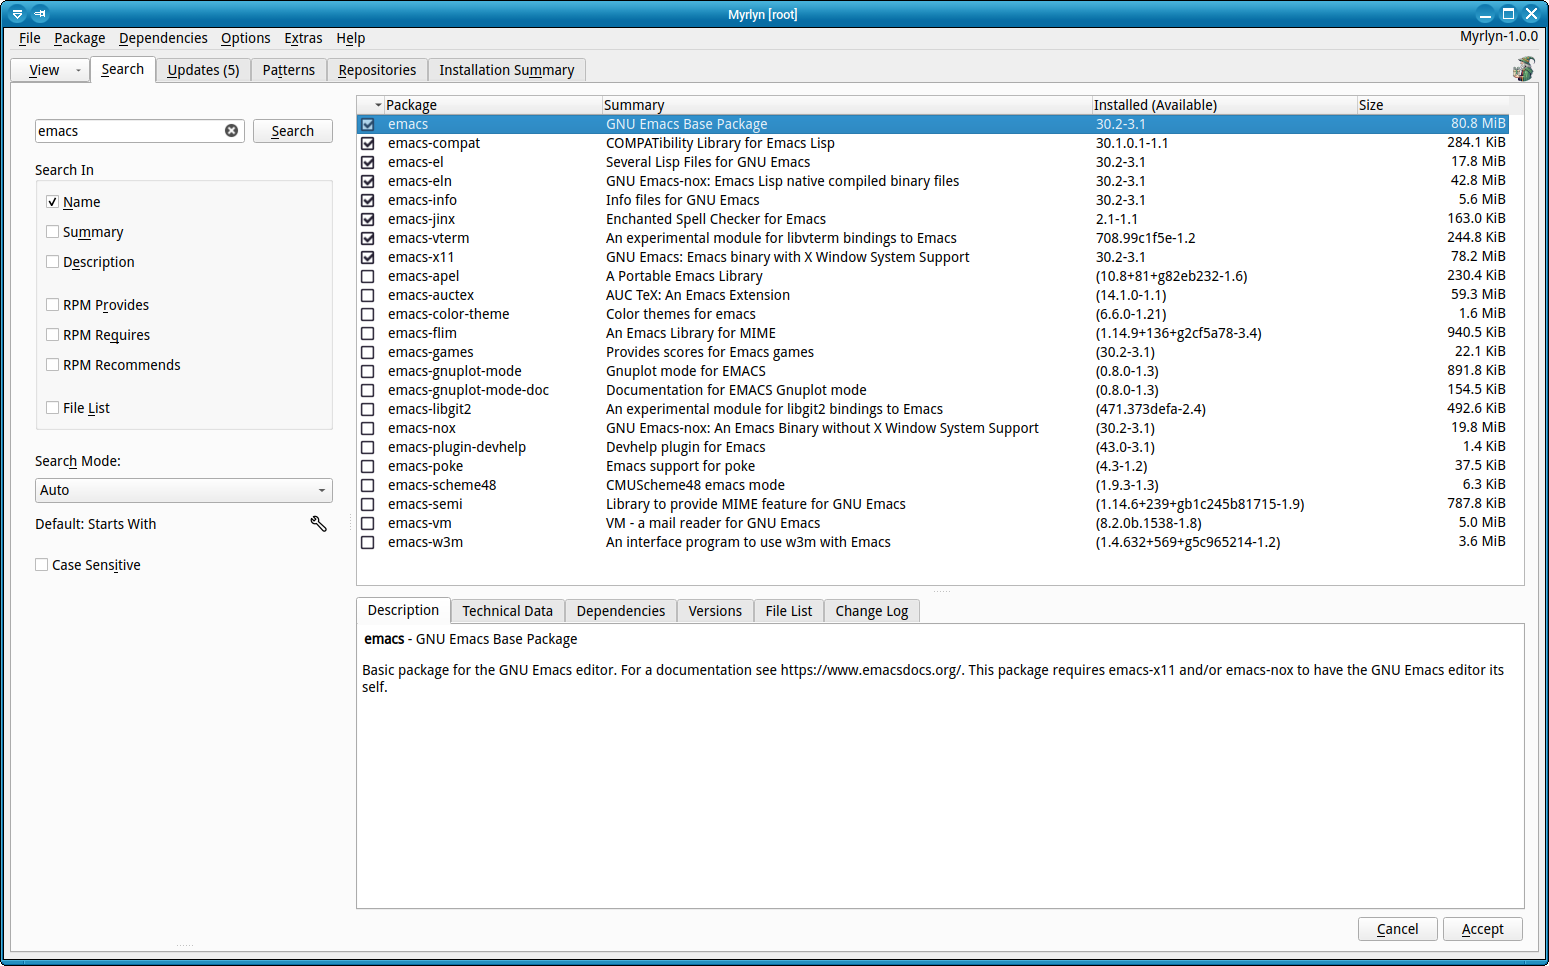The image size is (1549, 966).
Task: Select the emacs-plugin-devhelp row
Action: tap(933, 447)
